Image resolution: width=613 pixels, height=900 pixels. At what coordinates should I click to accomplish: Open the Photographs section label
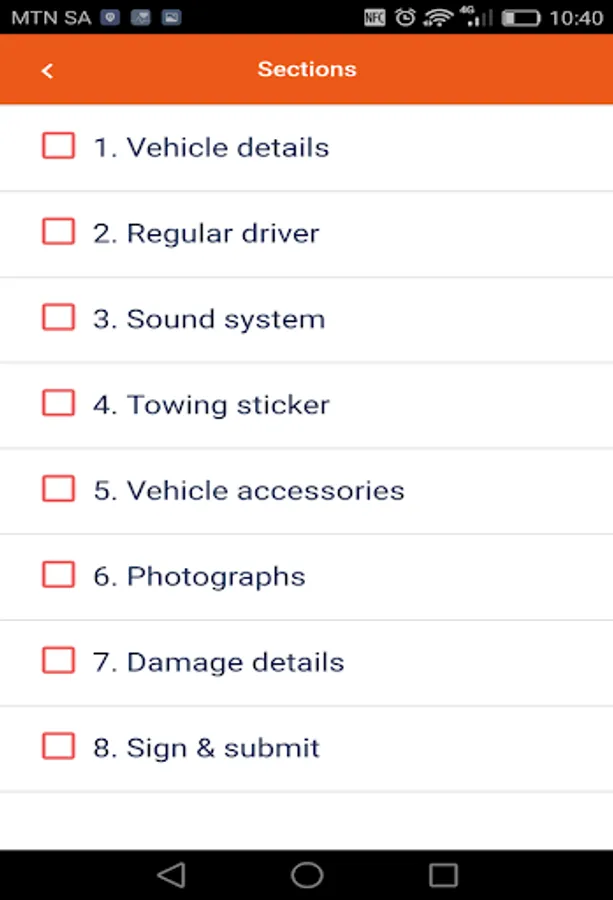tap(215, 577)
